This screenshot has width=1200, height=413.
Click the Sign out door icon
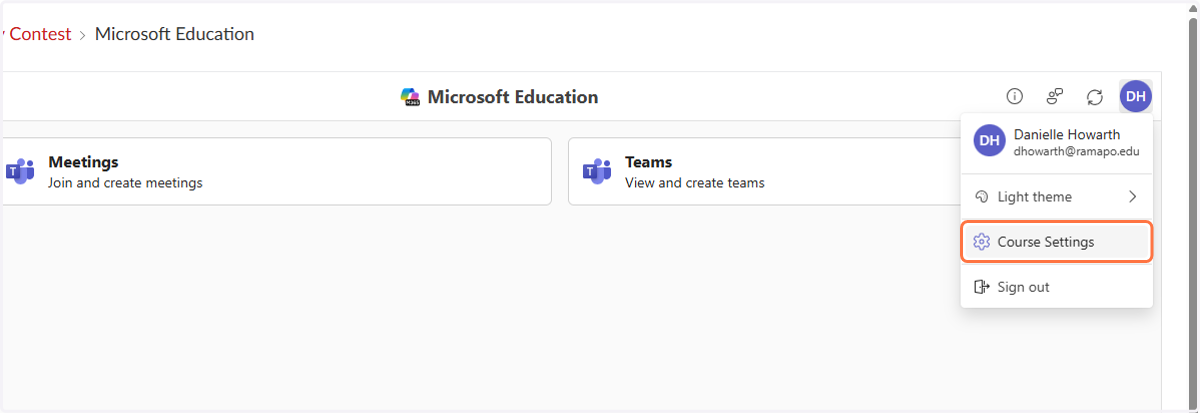pyautogui.click(x=981, y=287)
